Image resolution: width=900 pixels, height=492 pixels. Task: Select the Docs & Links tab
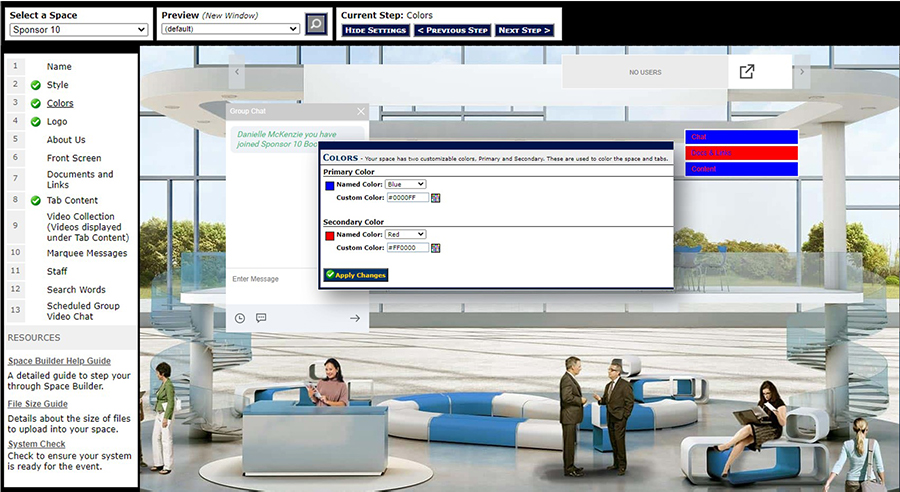pos(741,153)
